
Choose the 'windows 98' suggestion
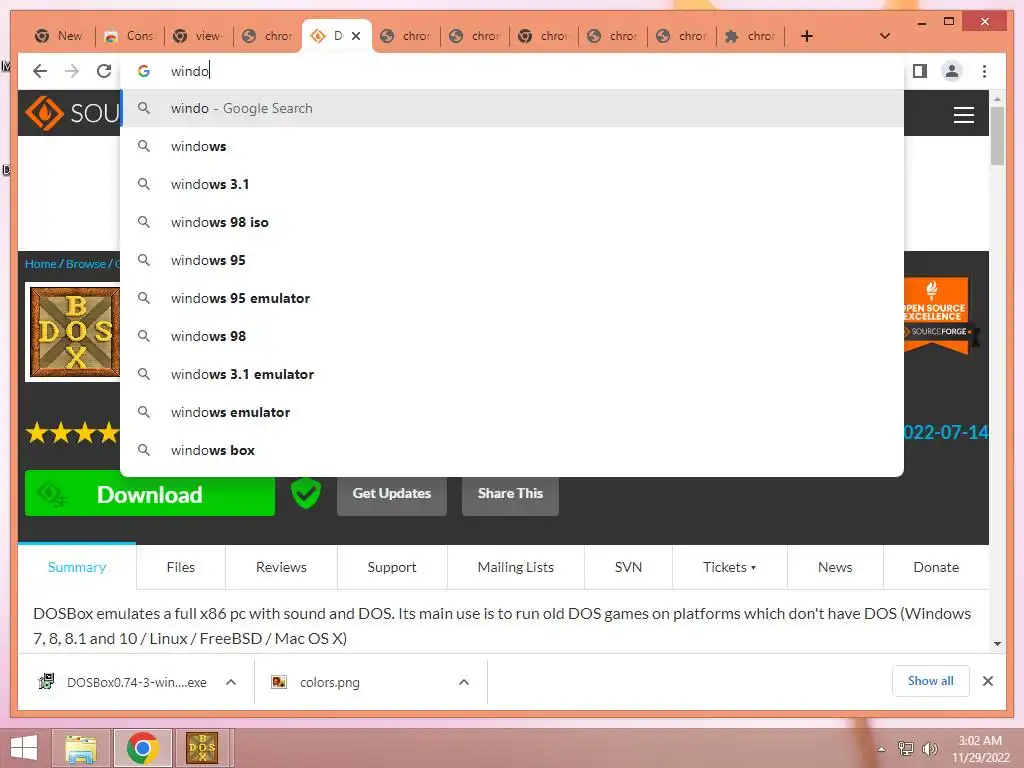(512, 336)
